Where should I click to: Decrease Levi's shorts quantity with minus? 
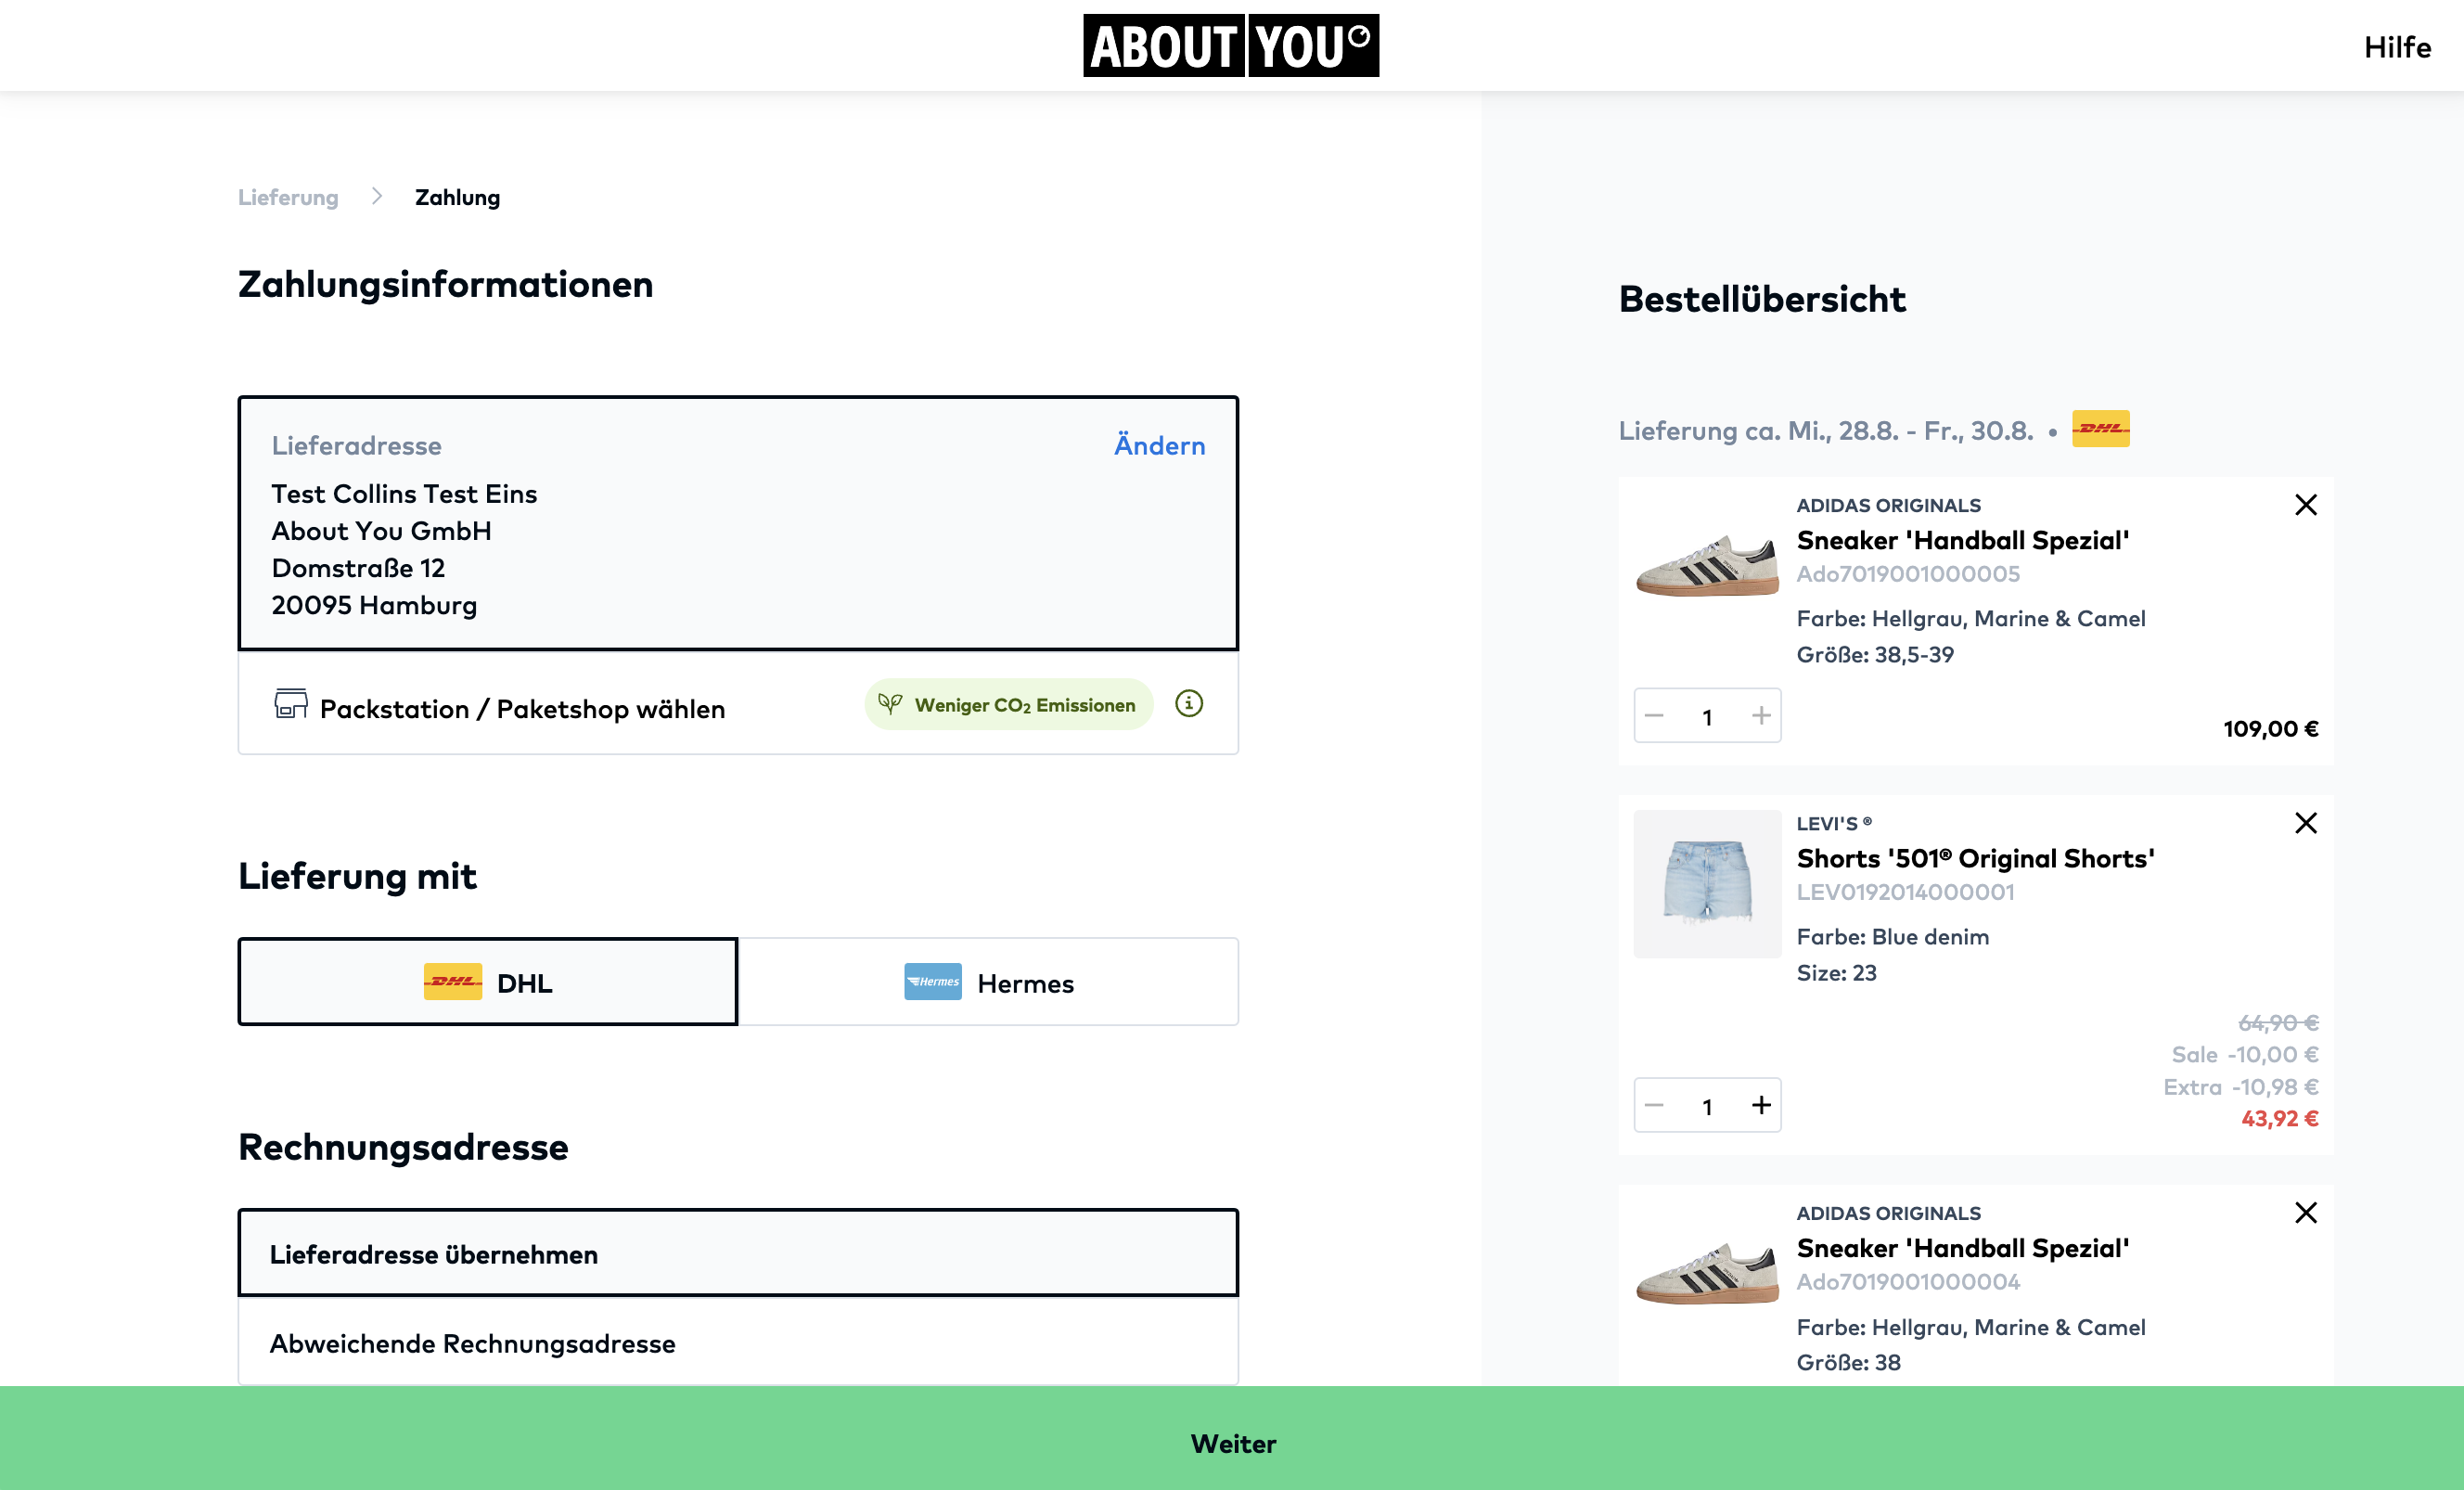click(x=1654, y=1105)
